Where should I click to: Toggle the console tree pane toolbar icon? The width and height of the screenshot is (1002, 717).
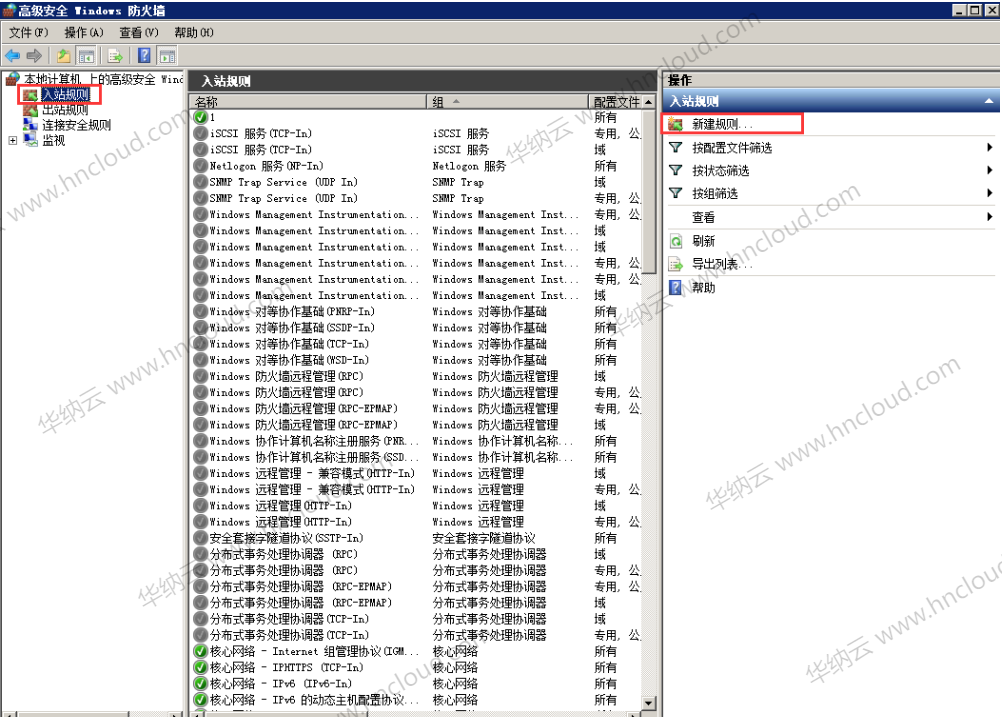[86, 56]
